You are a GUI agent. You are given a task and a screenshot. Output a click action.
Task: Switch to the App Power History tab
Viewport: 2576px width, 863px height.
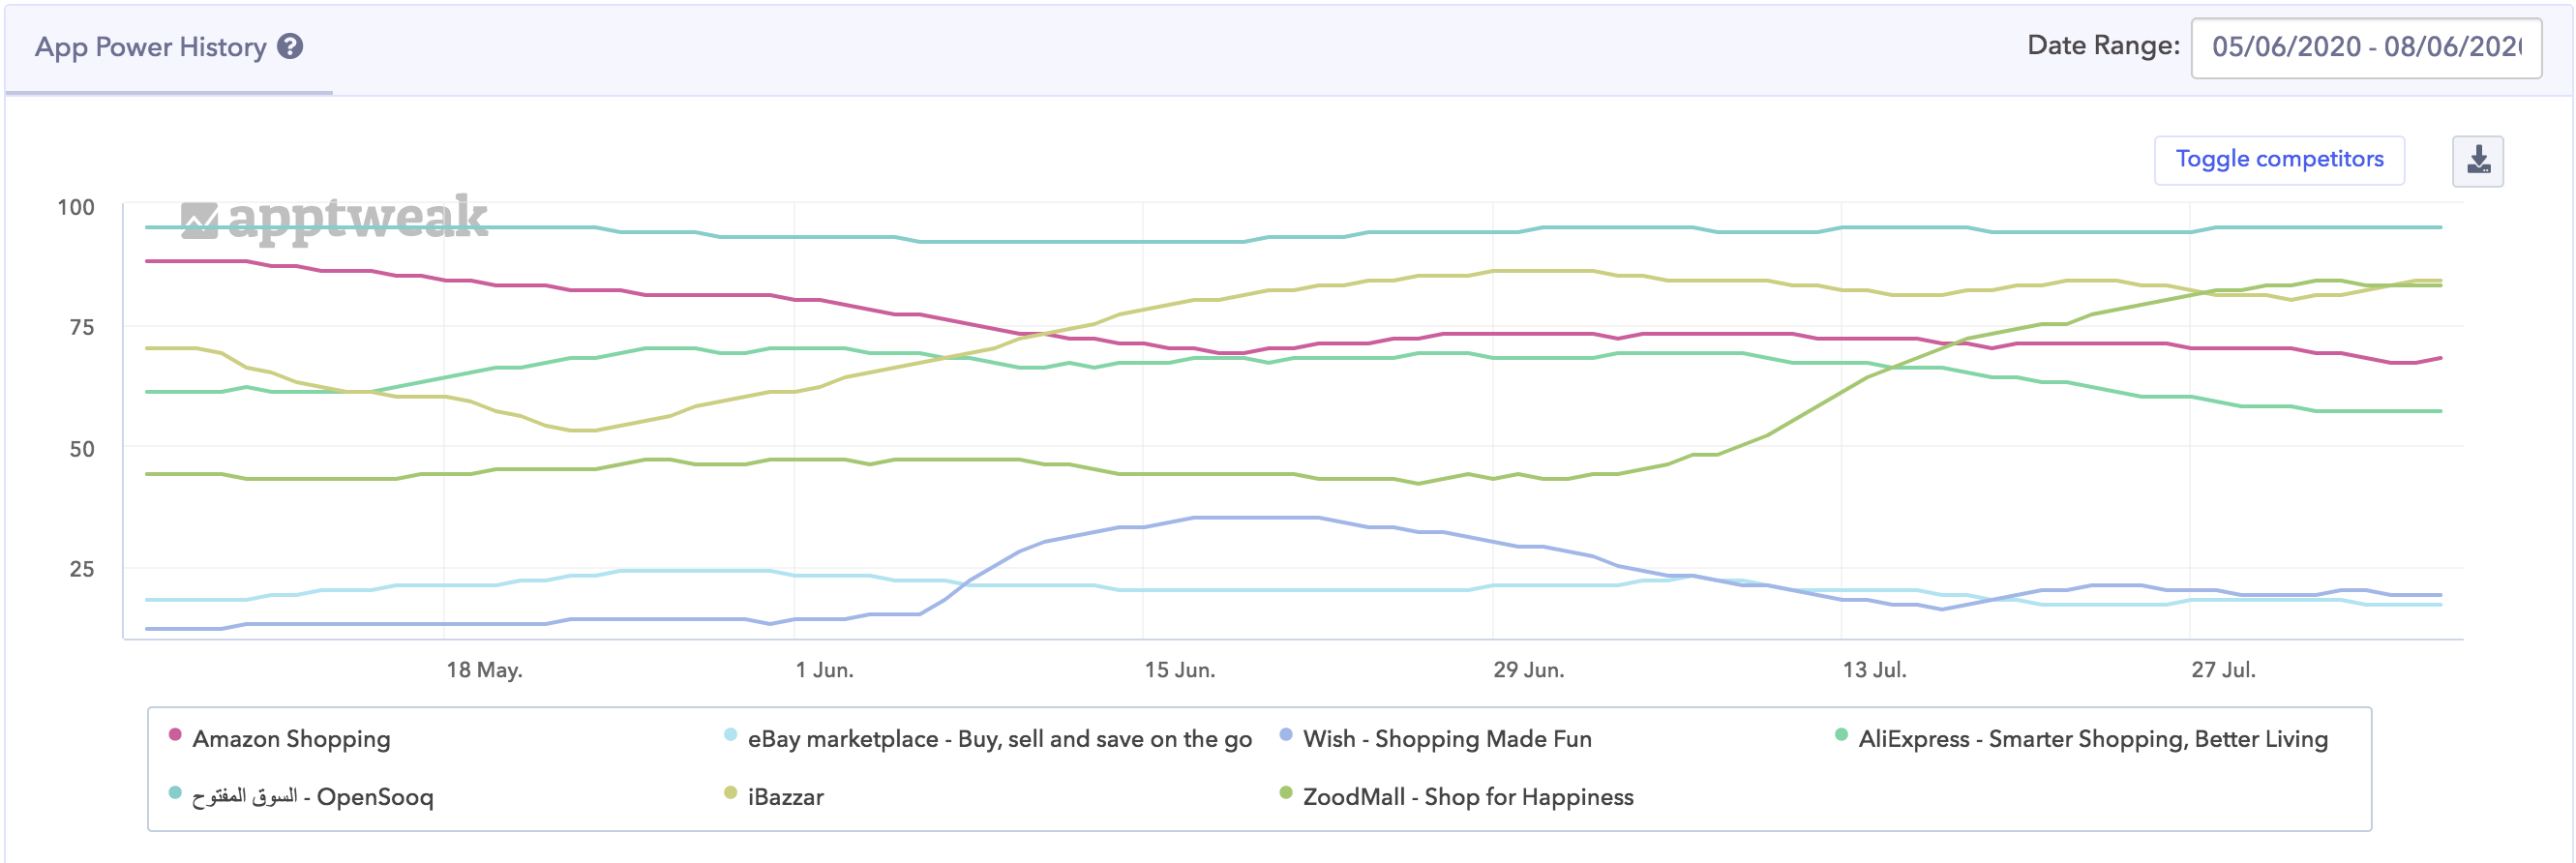pos(150,46)
